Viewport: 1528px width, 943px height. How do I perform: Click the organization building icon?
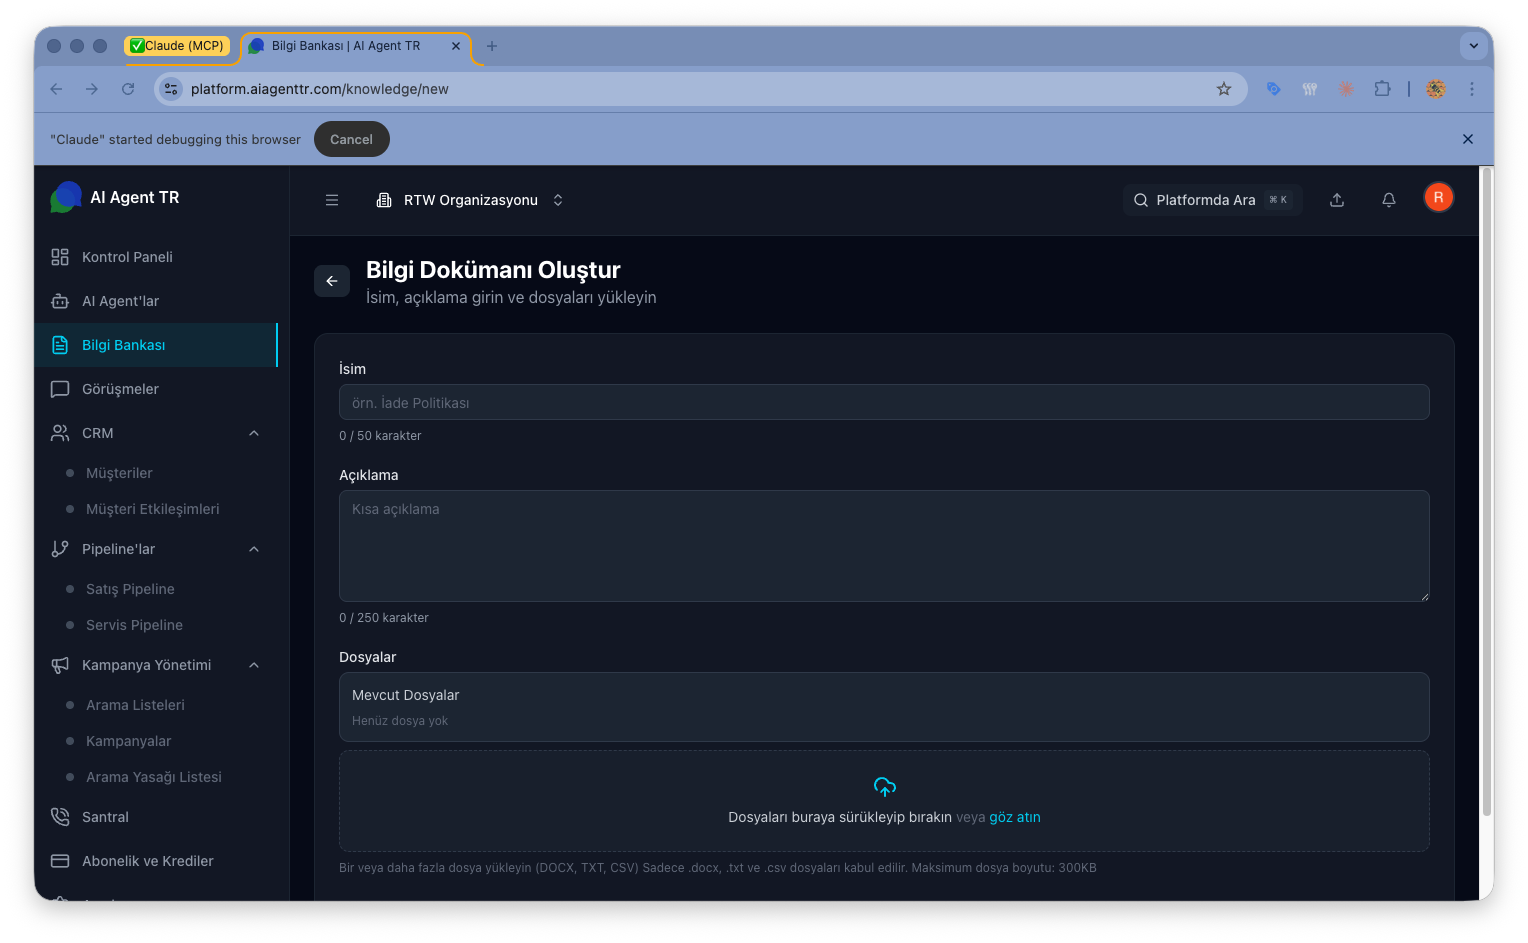tap(383, 200)
